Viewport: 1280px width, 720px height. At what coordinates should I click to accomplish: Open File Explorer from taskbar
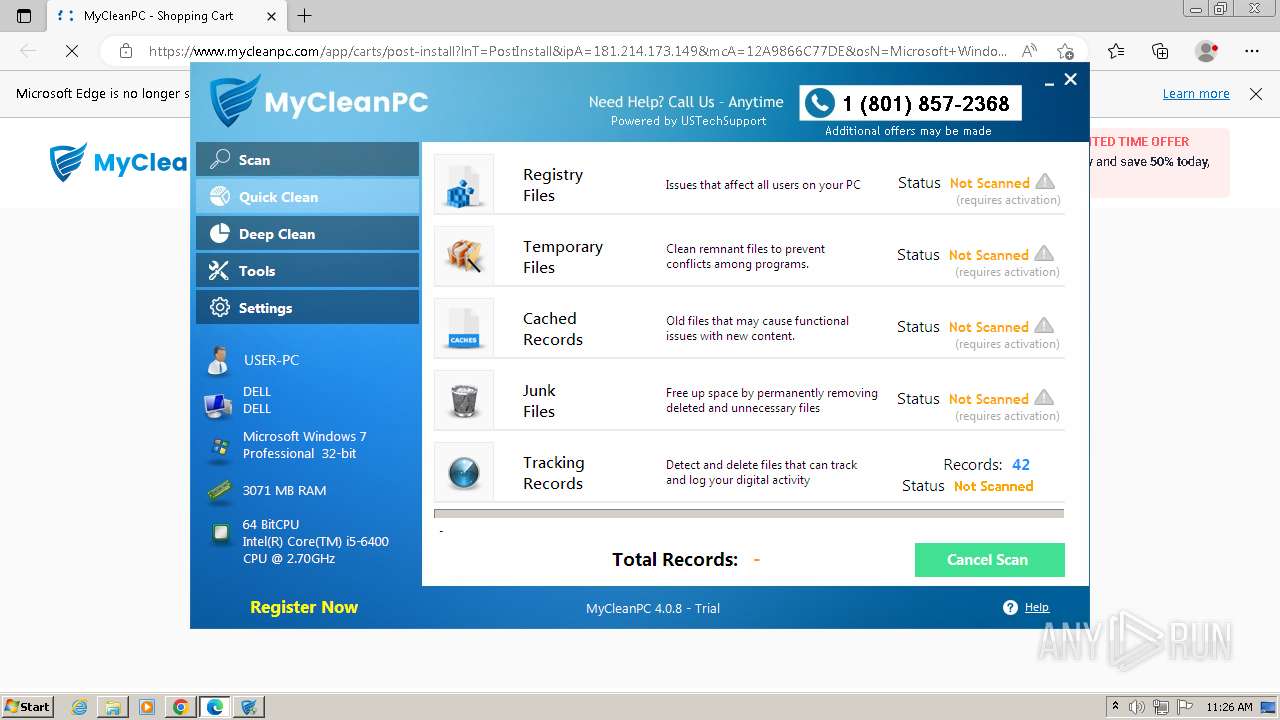click(113, 707)
